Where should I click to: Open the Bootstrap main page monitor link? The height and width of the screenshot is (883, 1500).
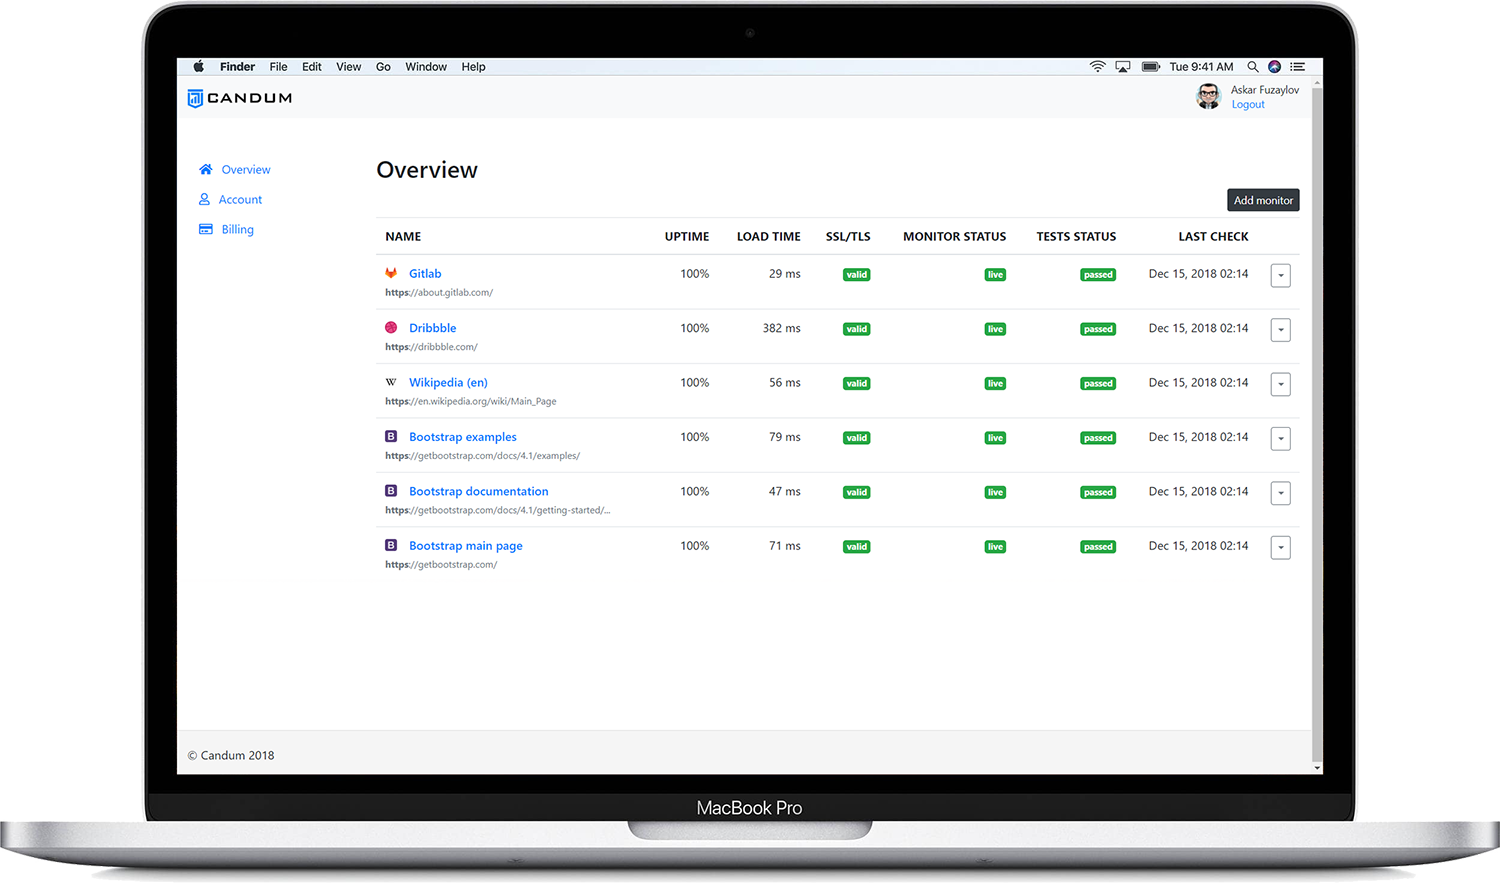tap(466, 546)
